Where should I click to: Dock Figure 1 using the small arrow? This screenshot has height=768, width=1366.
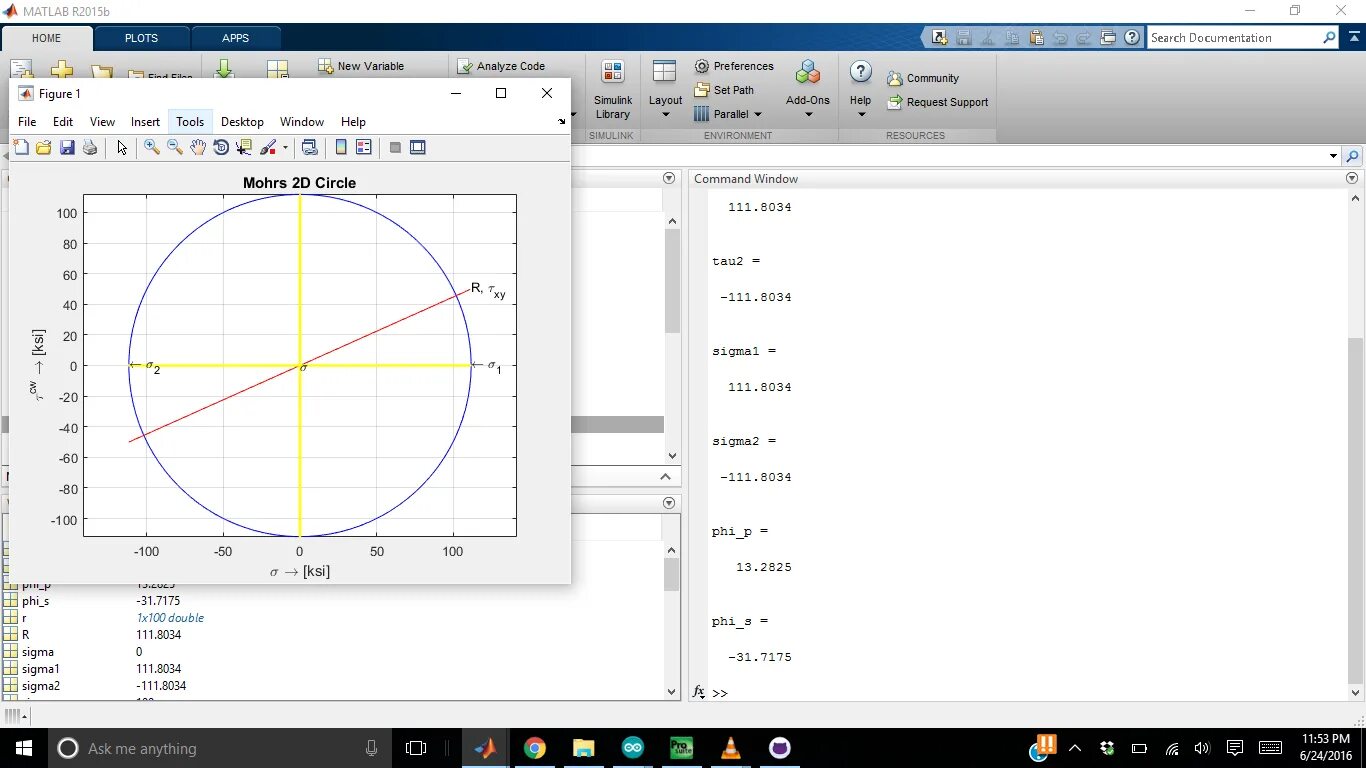561,122
